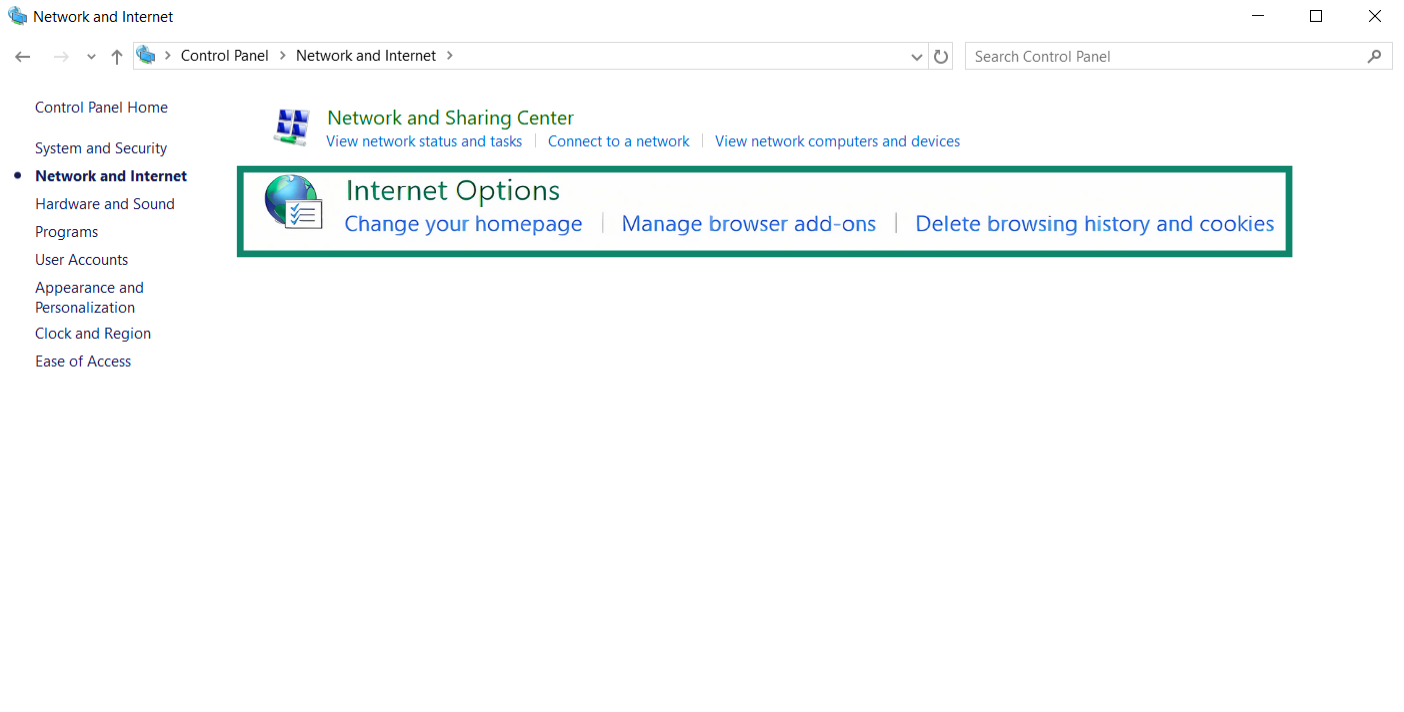Open the recent locations dropdown arrow
Screen dimensions: 1404x712
91,57
